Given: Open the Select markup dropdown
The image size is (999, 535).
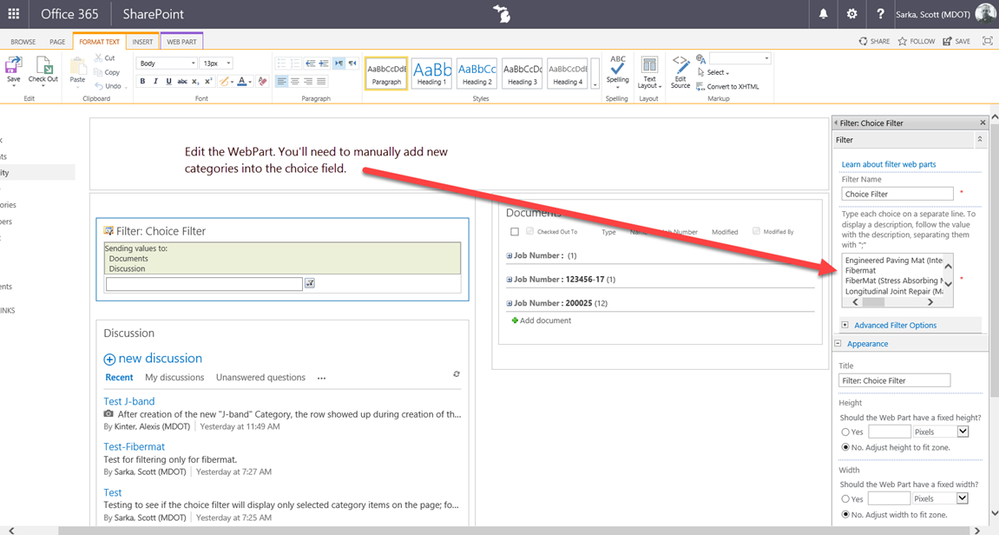Looking at the screenshot, I should point(714,73).
